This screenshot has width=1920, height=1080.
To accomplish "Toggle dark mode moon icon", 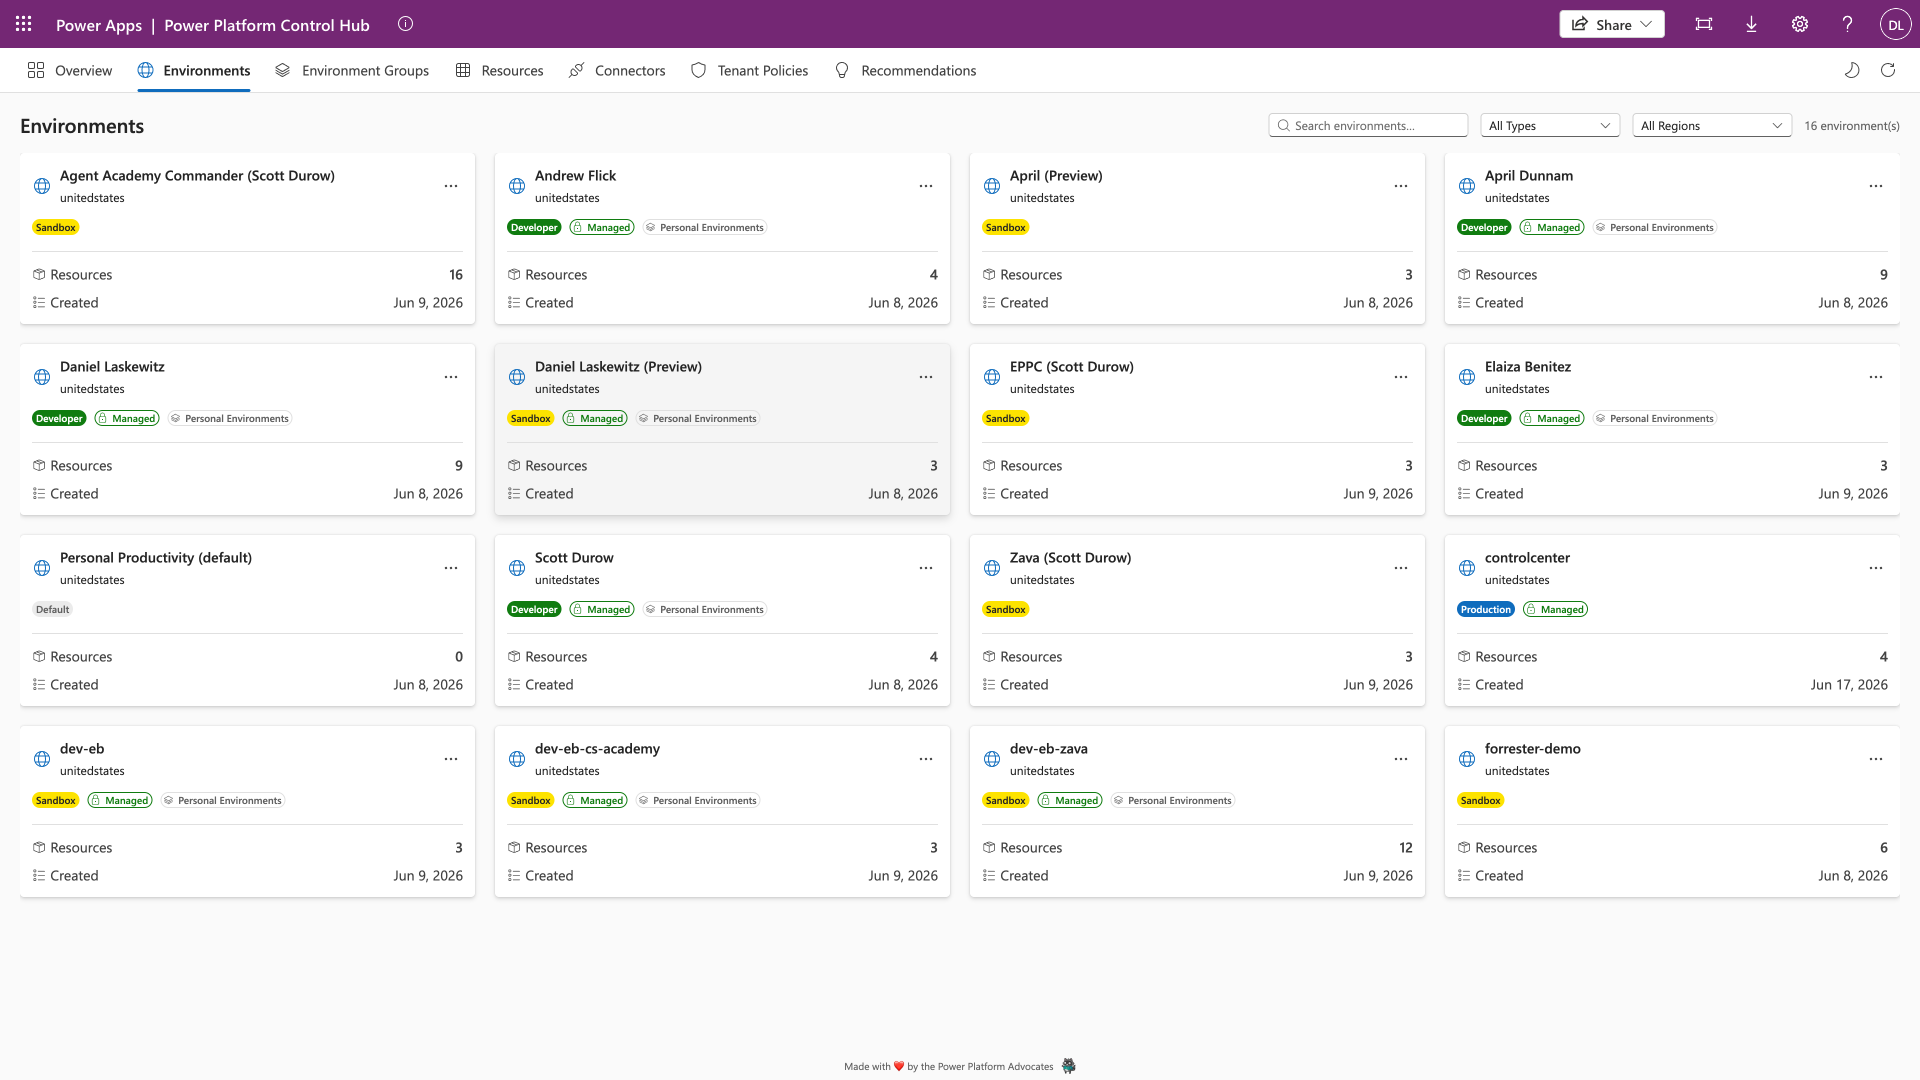I will [1852, 70].
